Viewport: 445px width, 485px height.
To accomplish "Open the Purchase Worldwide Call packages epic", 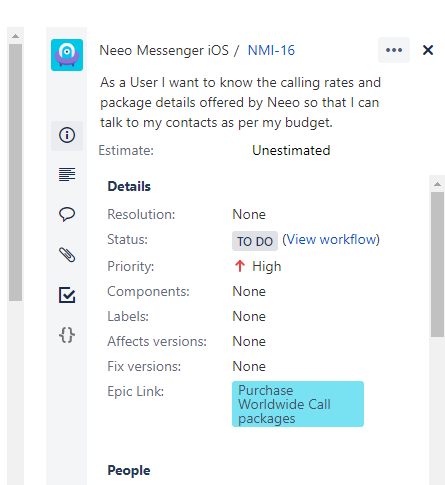I will pos(298,404).
